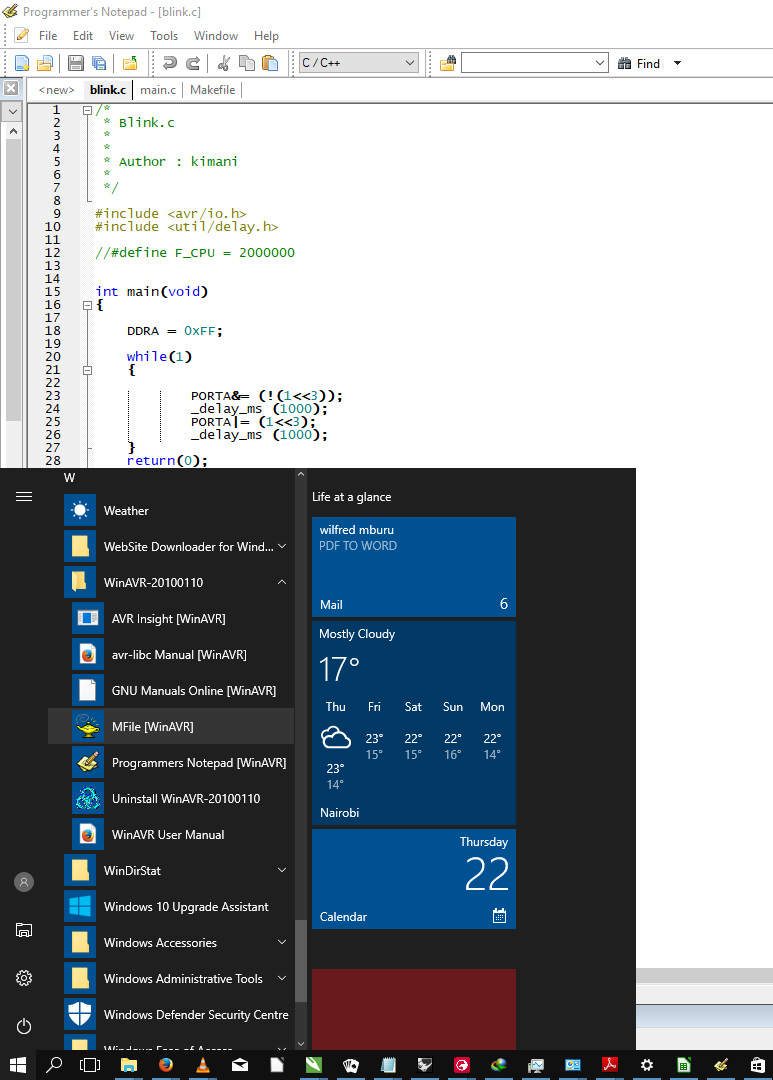The height and width of the screenshot is (1080, 773).
Task: Open the Tools menu
Action: (x=164, y=36)
